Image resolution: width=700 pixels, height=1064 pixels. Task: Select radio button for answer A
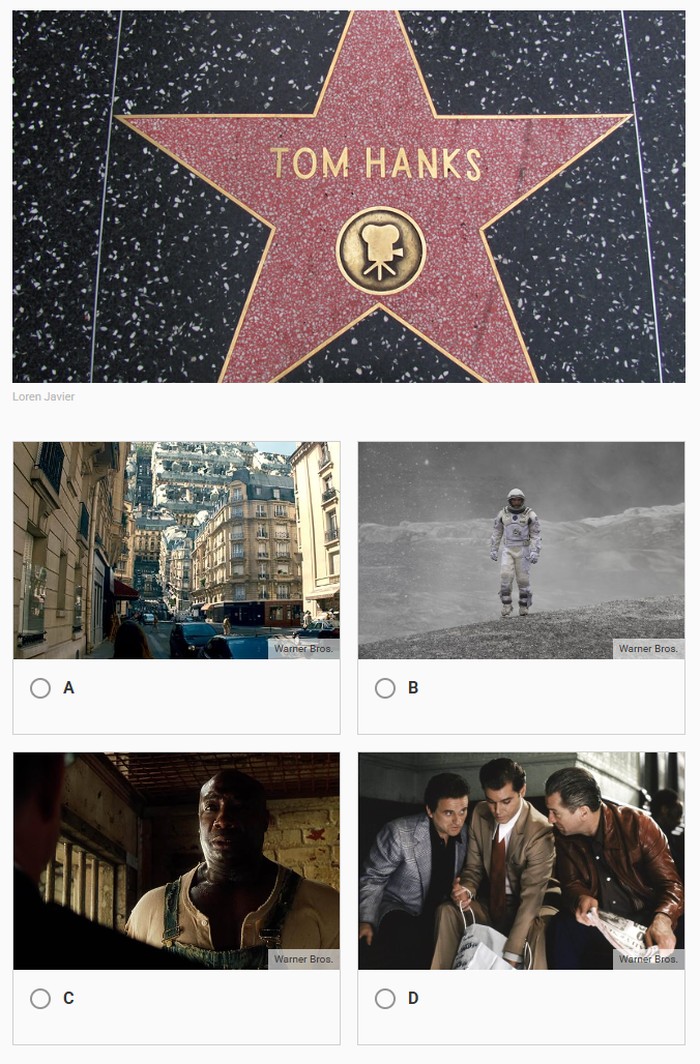(41, 688)
